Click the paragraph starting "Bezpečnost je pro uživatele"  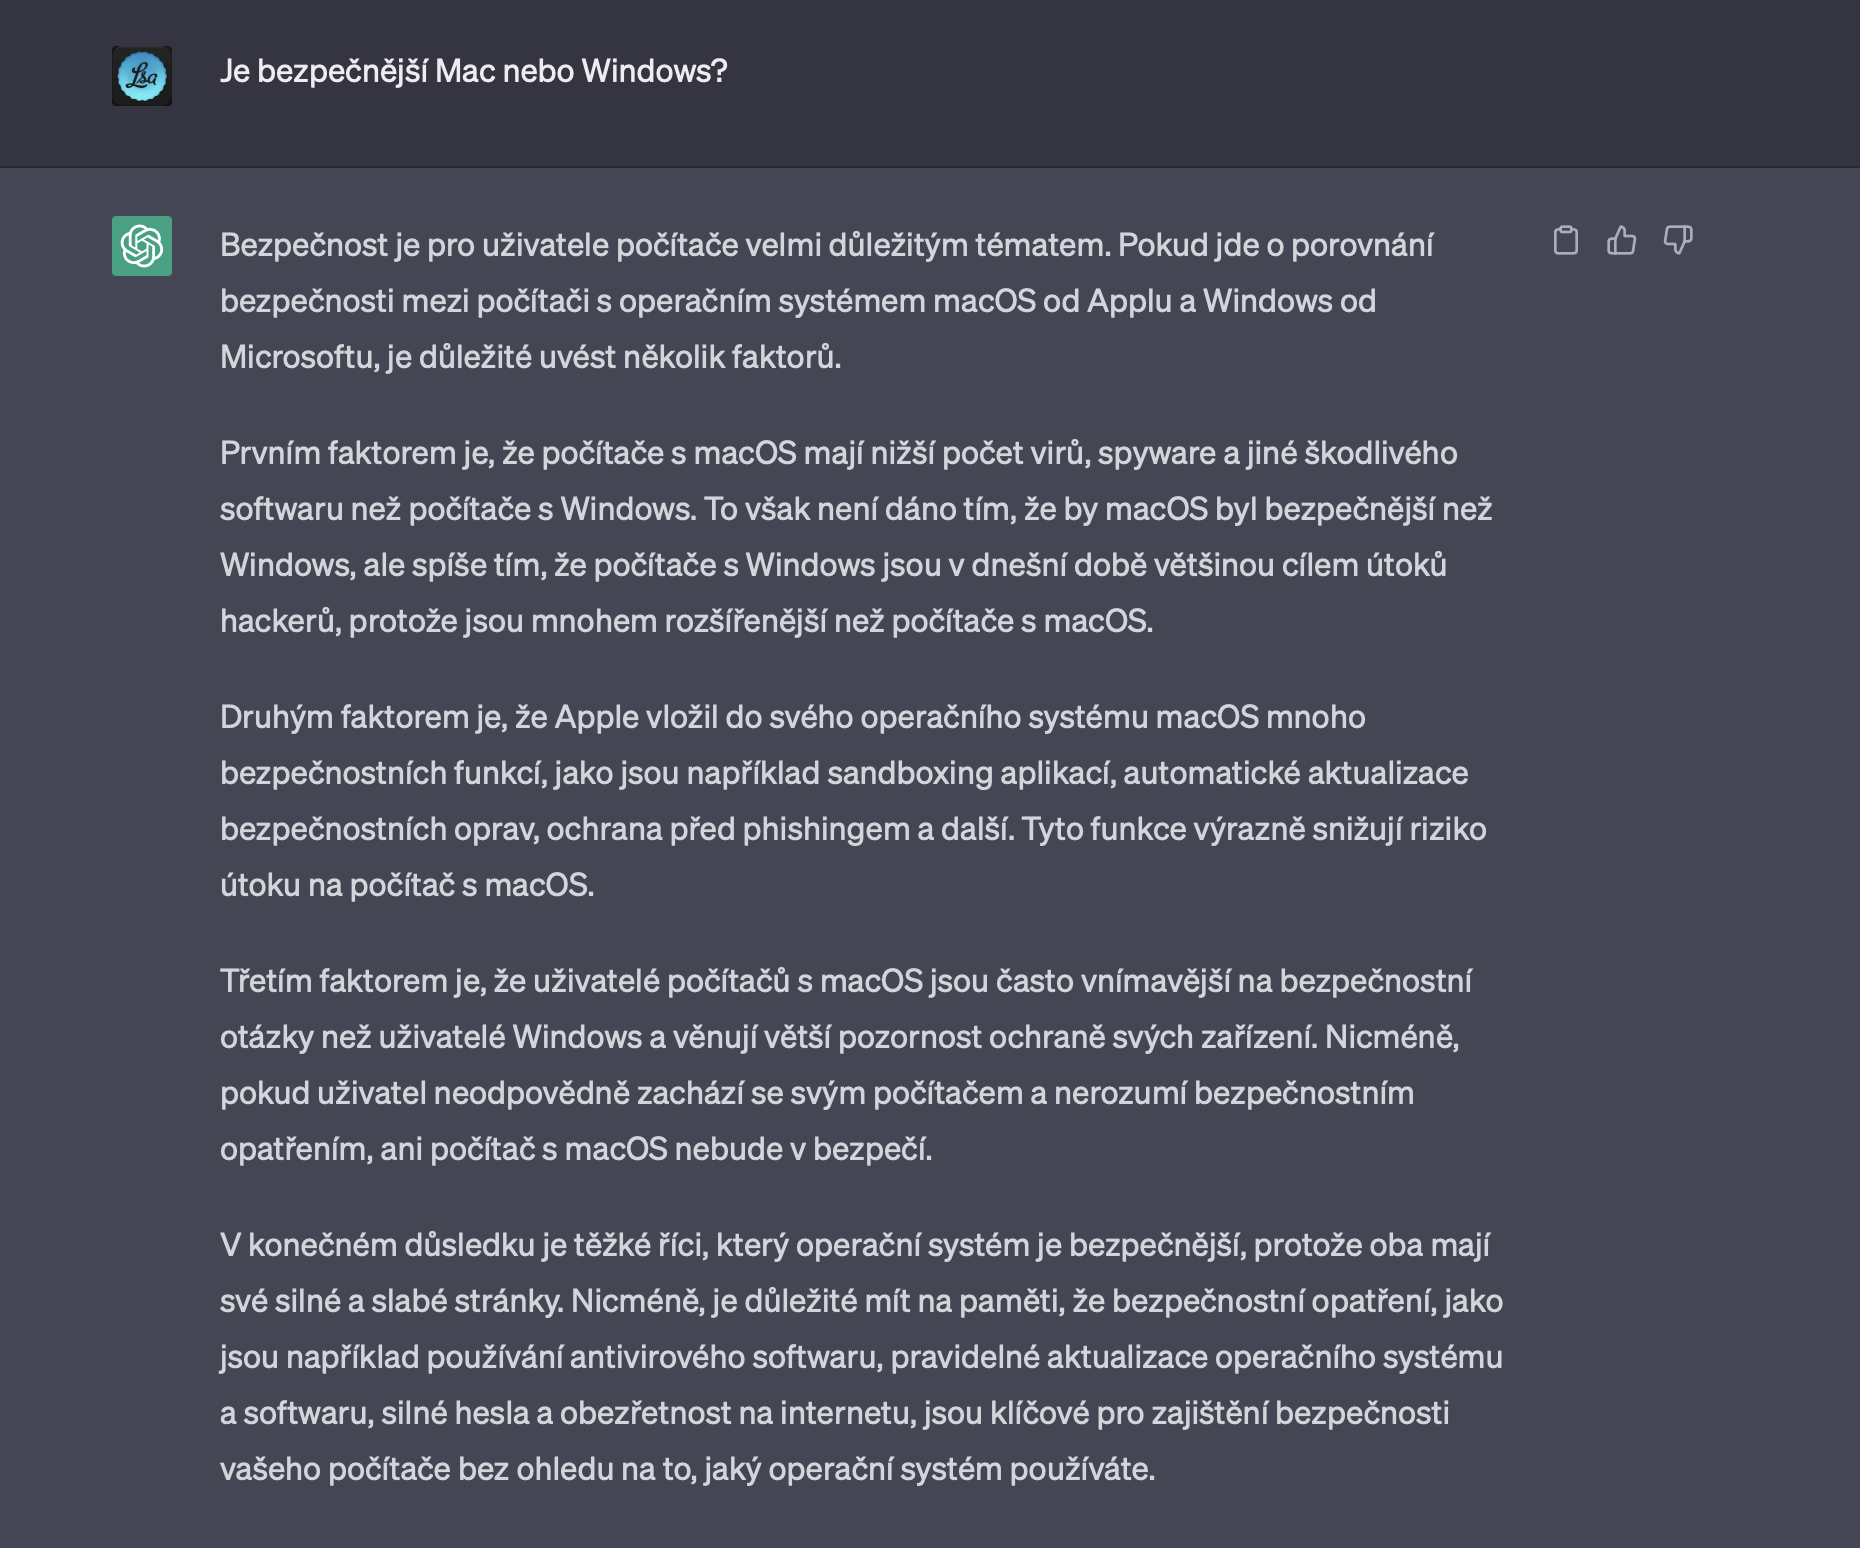tap(826, 301)
